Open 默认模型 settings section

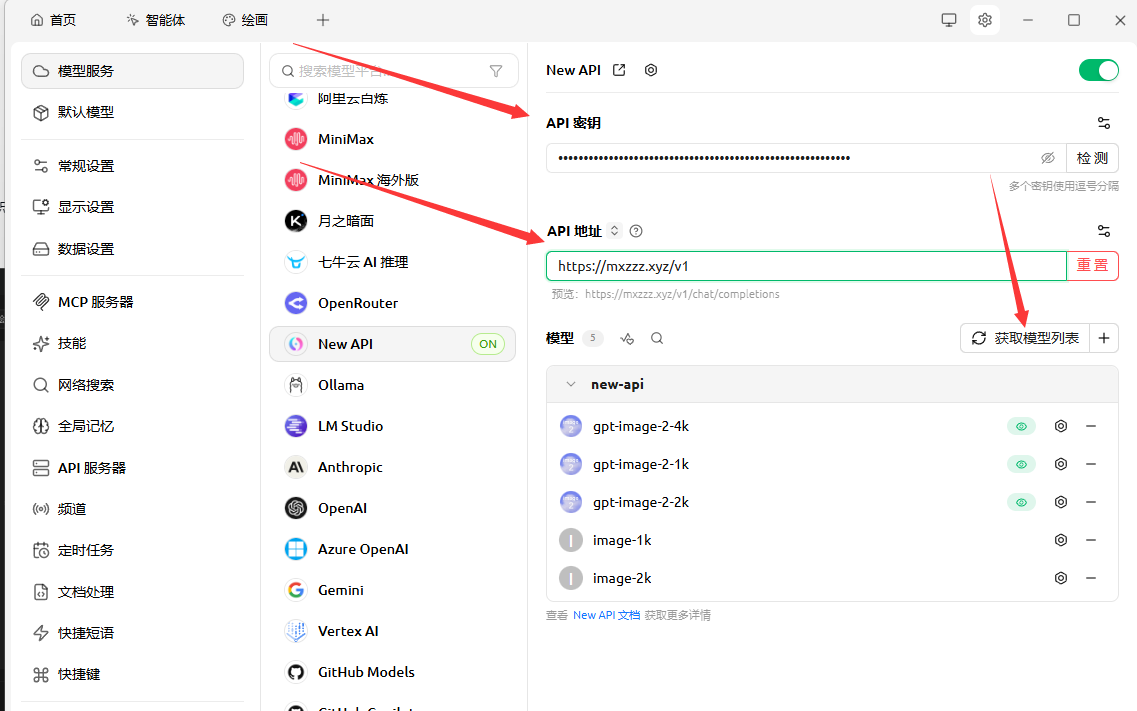point(133,112)
